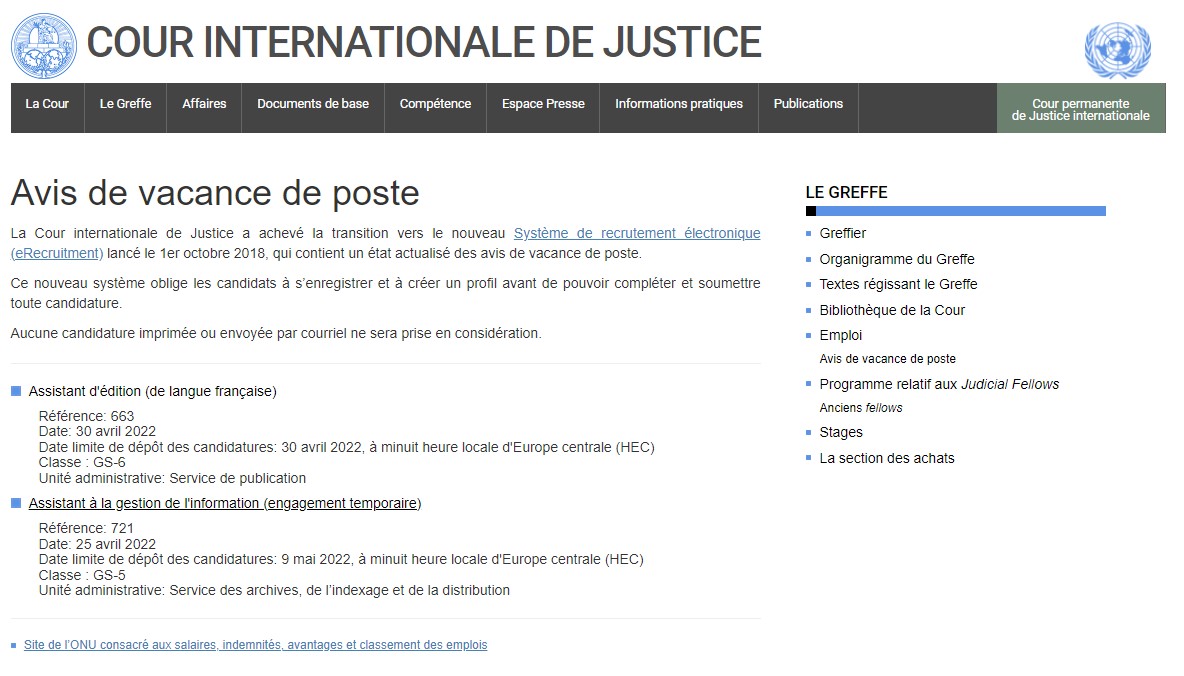Open Organigramme du Greffe in sidebar

coord(896,259)
